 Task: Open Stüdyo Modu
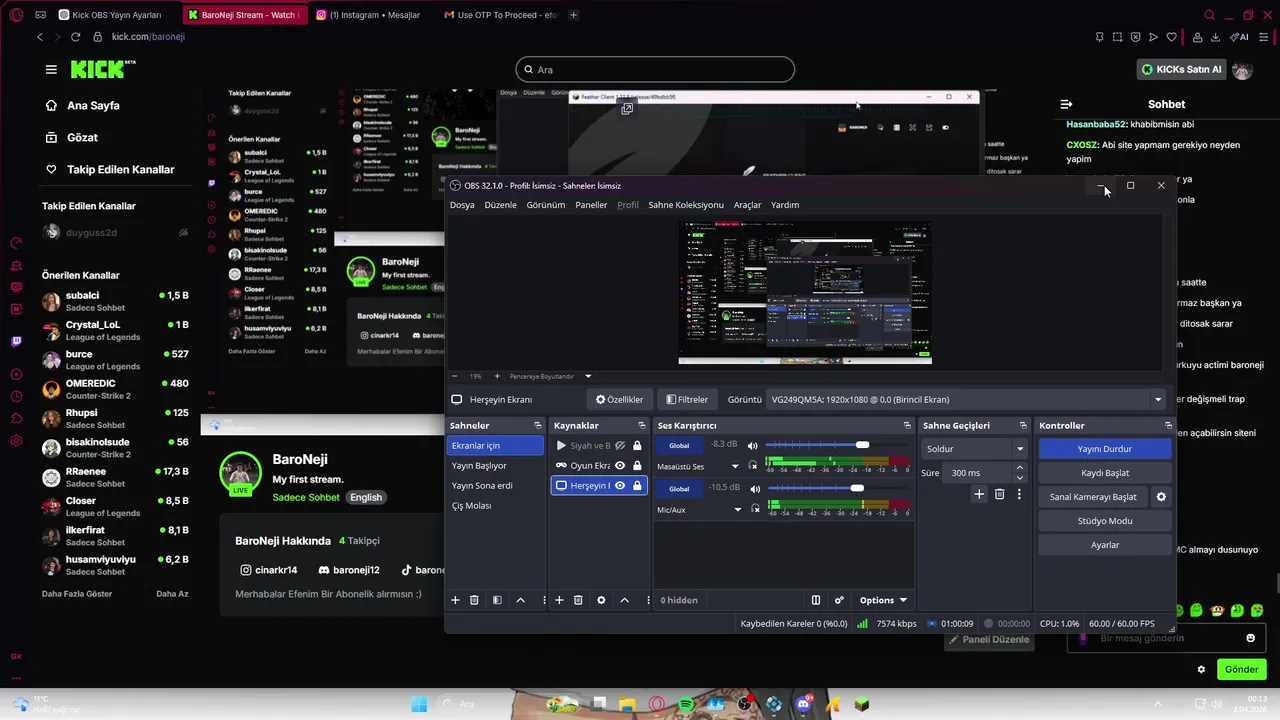(x=1104, y=521)
